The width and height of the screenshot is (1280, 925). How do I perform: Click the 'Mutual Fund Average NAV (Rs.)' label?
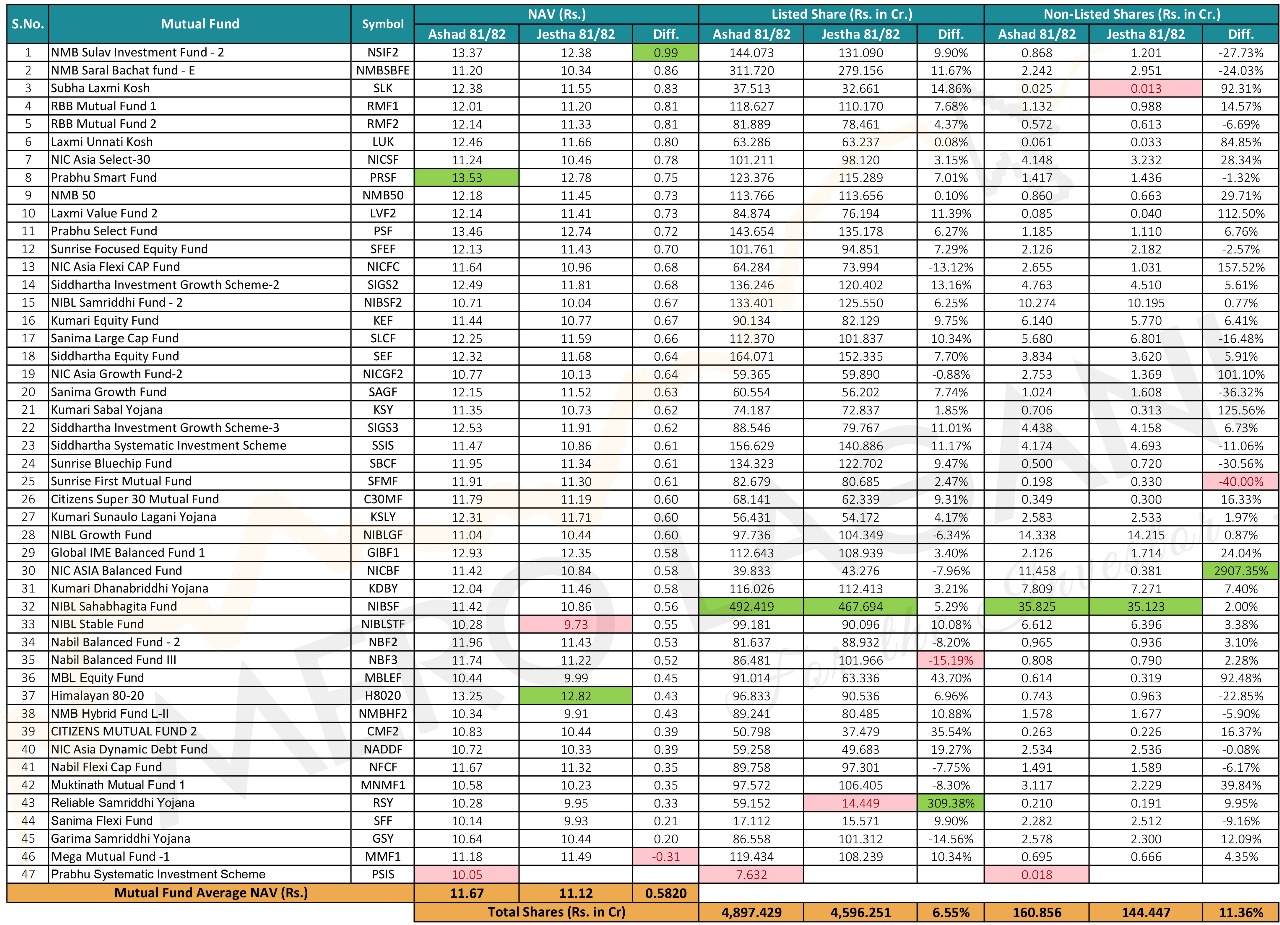click(x=211, y=893)
